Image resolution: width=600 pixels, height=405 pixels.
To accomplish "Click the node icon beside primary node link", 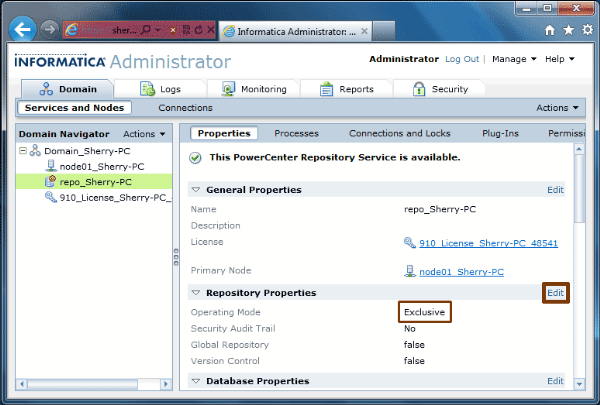I will tap(410, 271).
